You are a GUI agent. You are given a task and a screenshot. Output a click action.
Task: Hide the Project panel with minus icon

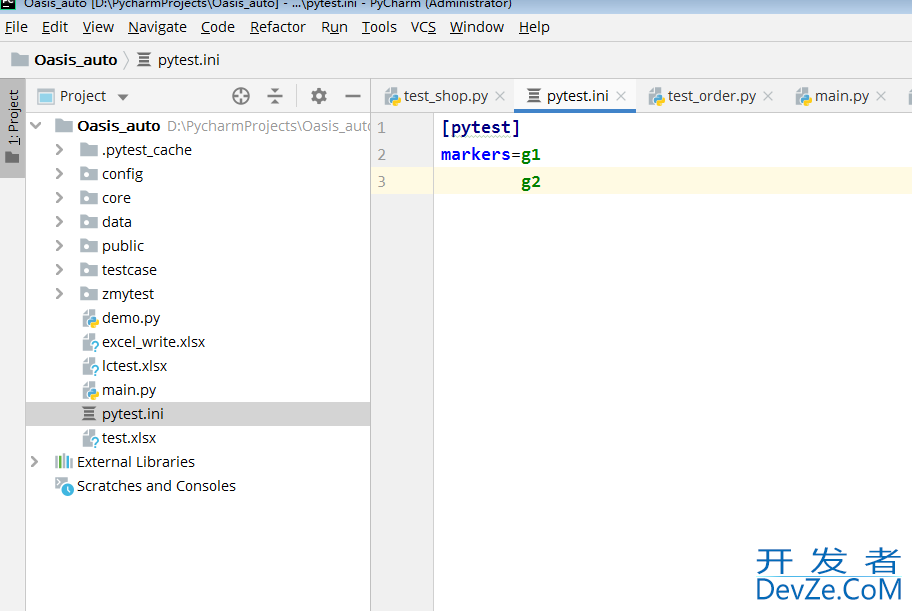click(352, 96)
